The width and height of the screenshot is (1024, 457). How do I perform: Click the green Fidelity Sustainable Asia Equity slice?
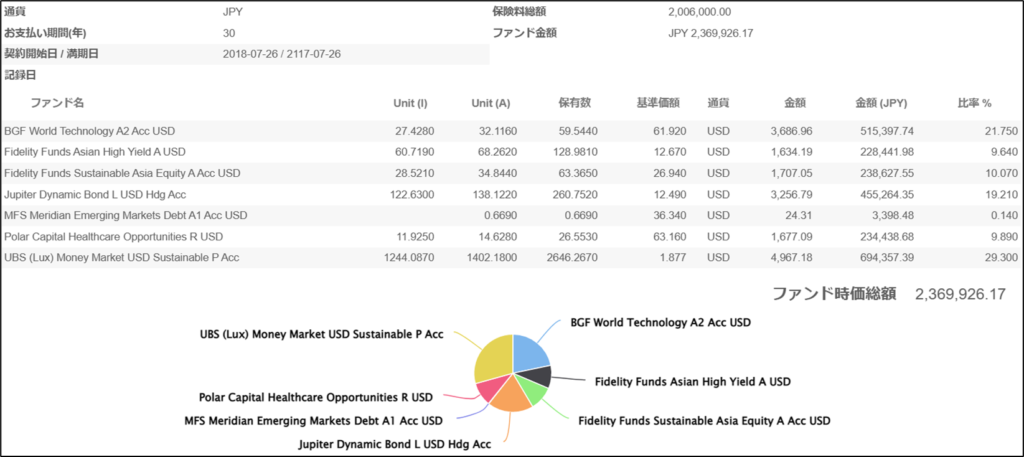point(532,390)
